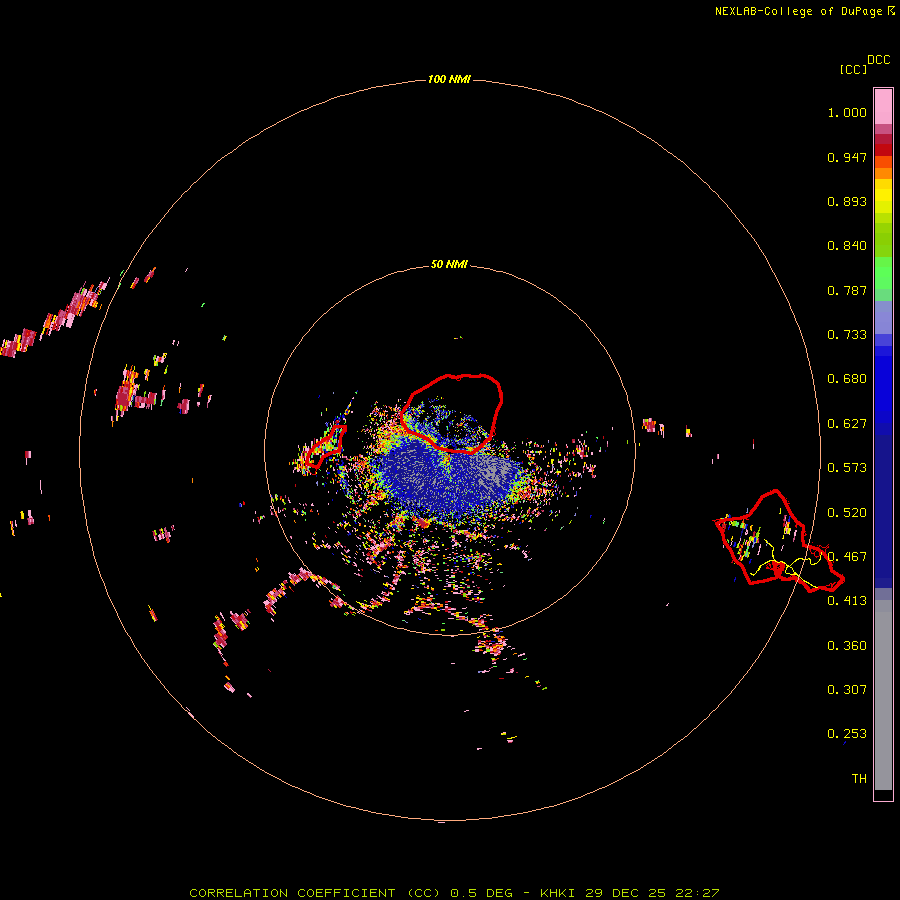Click the 0.520 scale value
Screen dimensions: 900x900
[x=847, y=513]
